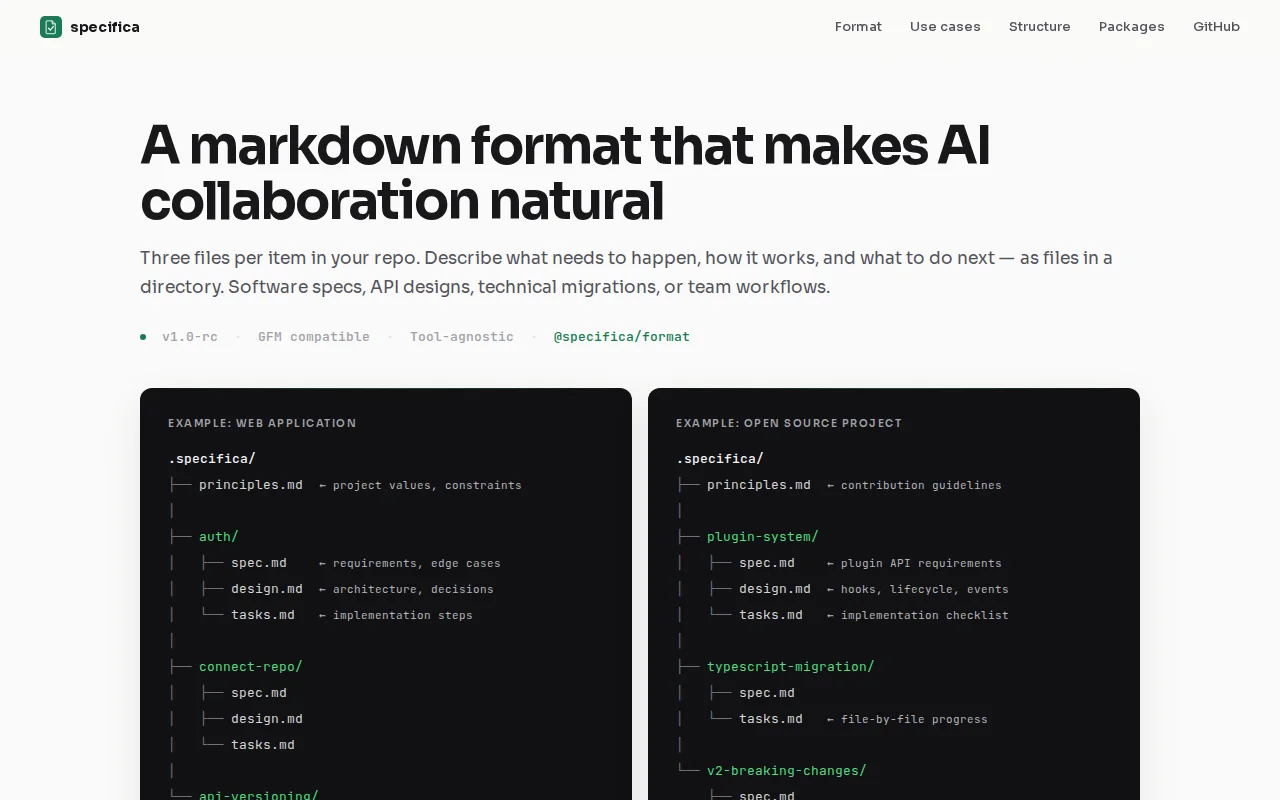Select principles.md with project values comment
The width and height of the screenshot is (1280, 800).
click(251, 485)
